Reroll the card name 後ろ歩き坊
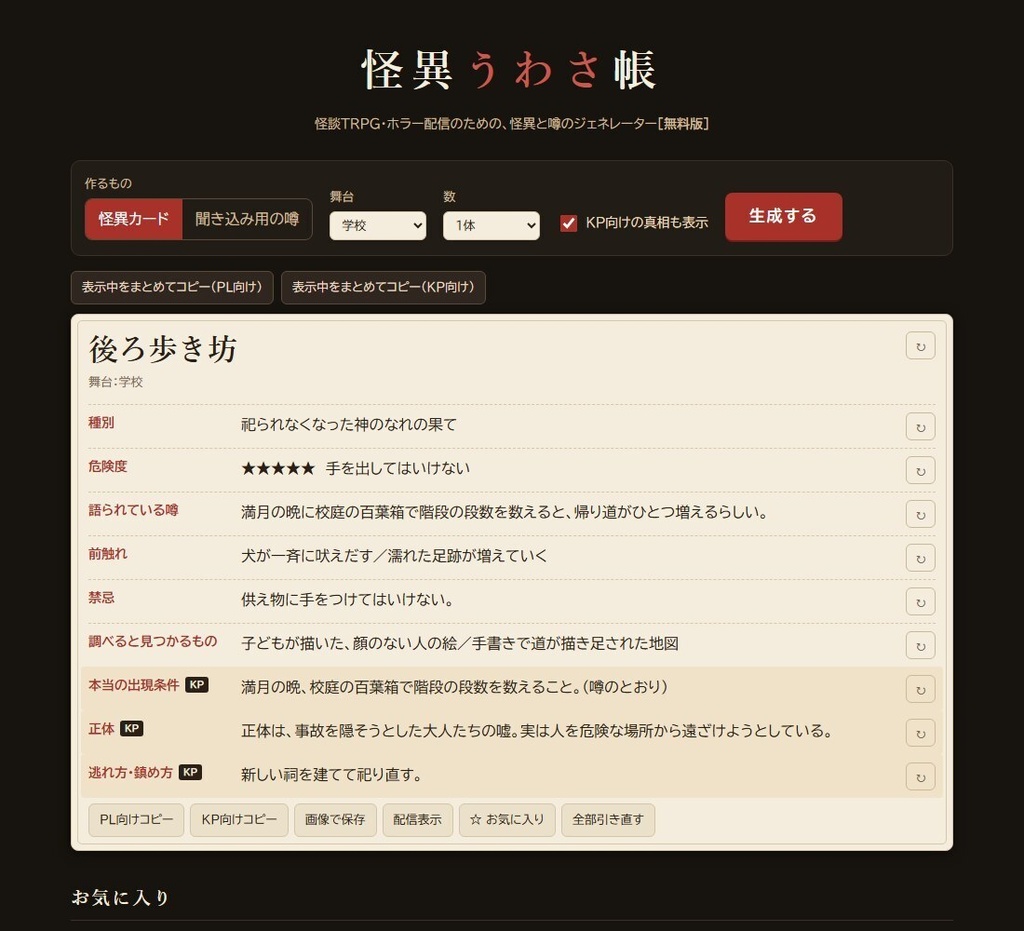This screenshot has height=931, width=1024. pyautogui.click(x=920, y=346)
